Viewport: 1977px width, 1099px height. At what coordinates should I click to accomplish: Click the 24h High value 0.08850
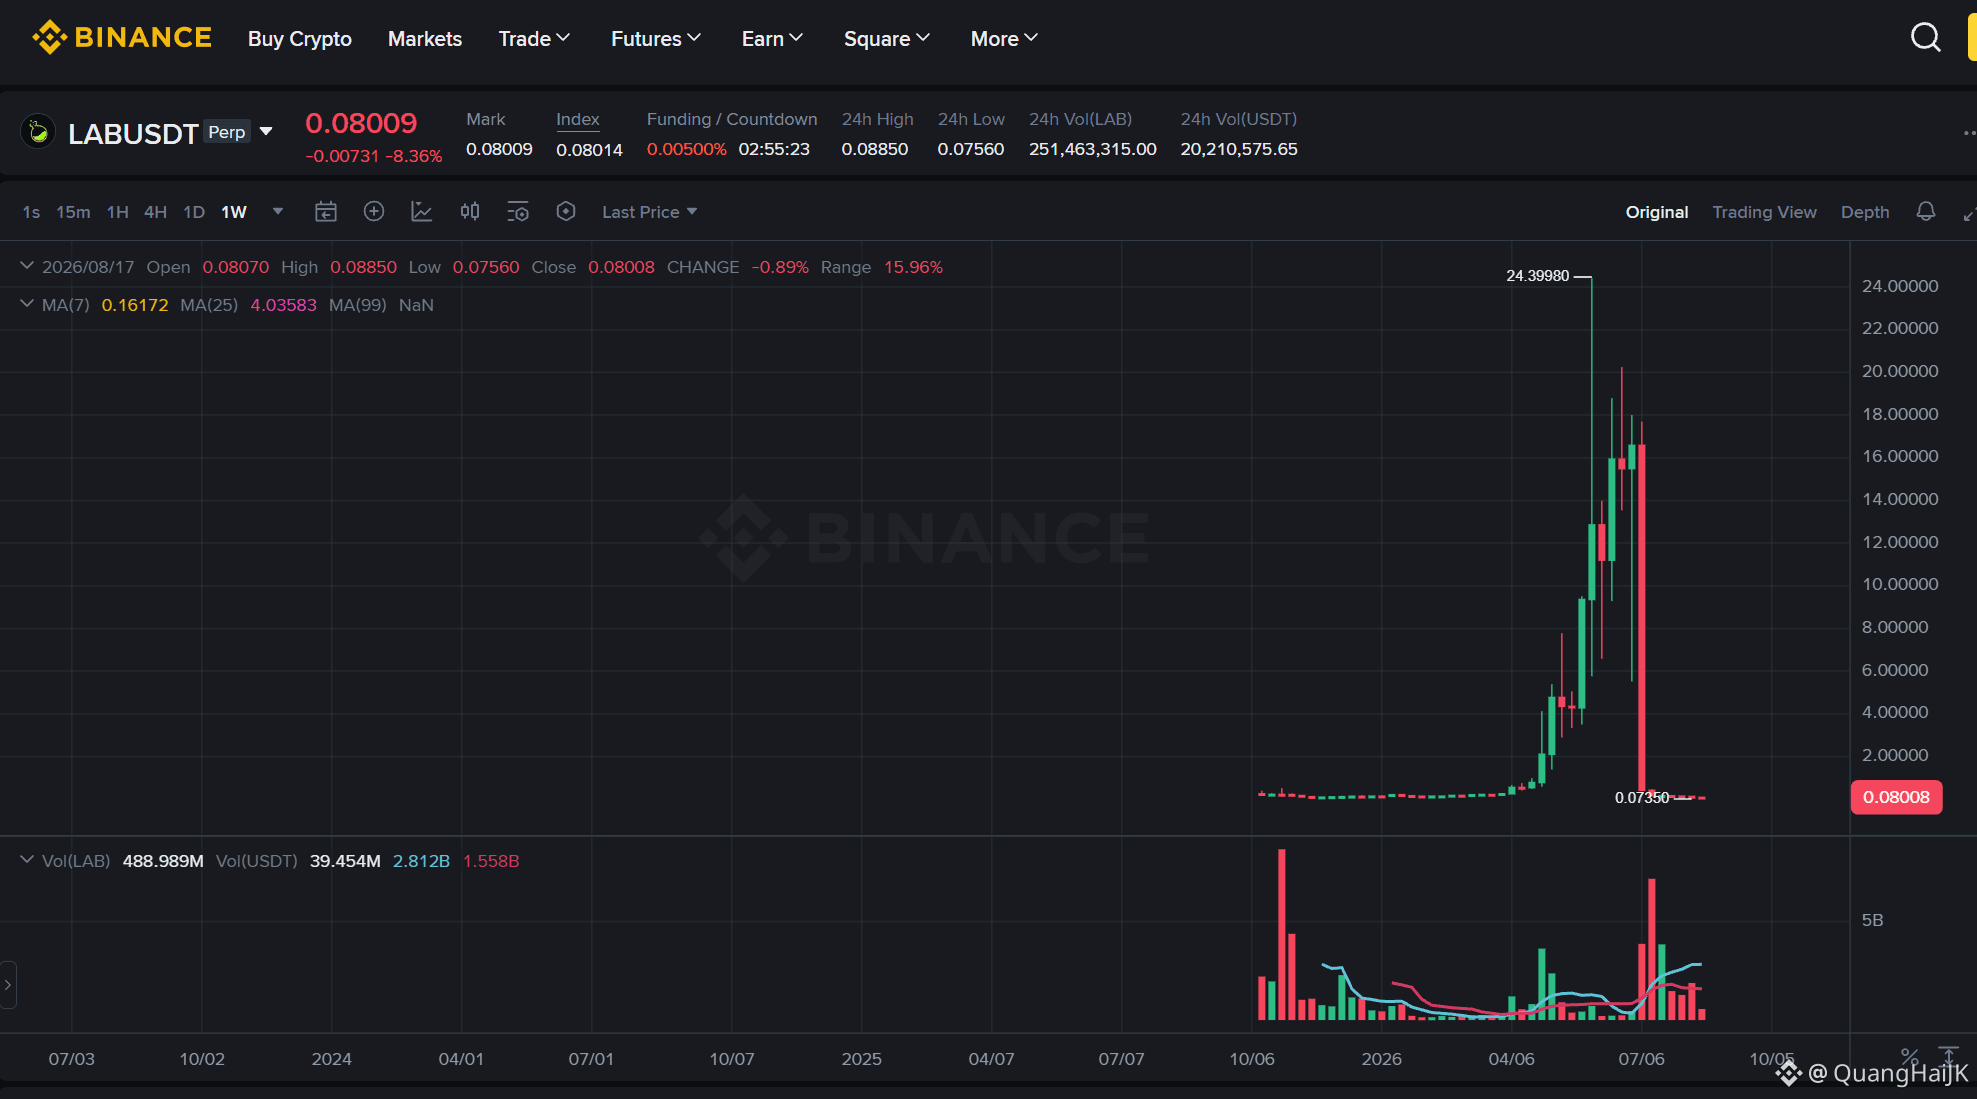coord(875,149)
